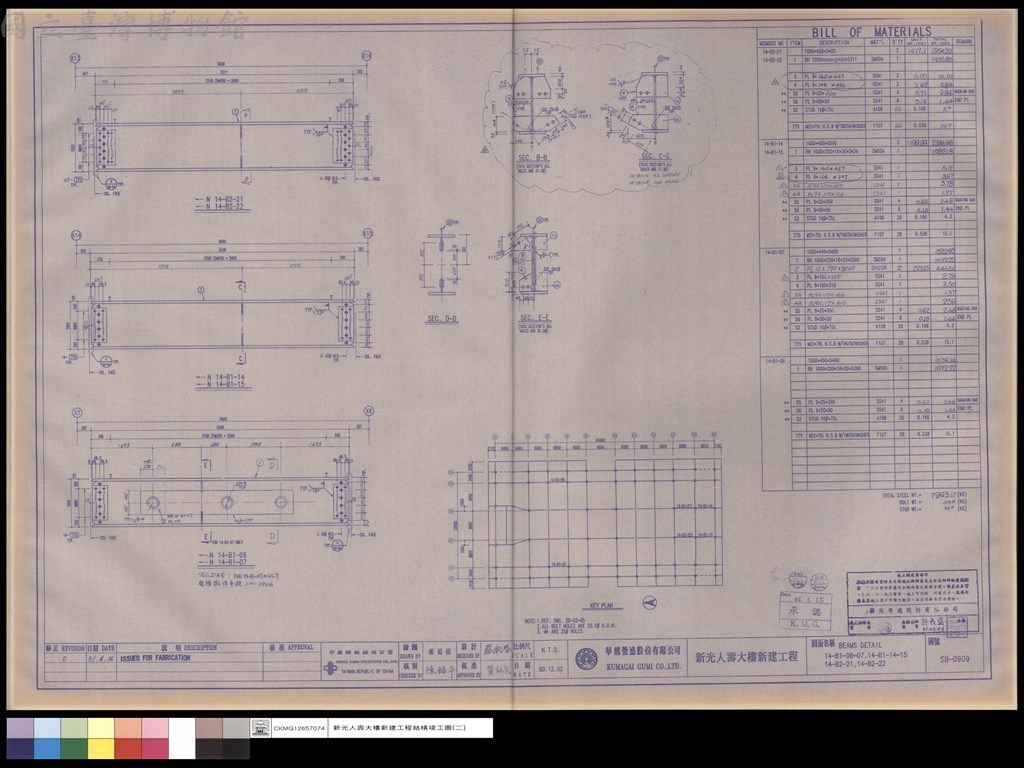Click the catalog number CKMG12657074
This screenshot has height=768, width=1024.
298,728
